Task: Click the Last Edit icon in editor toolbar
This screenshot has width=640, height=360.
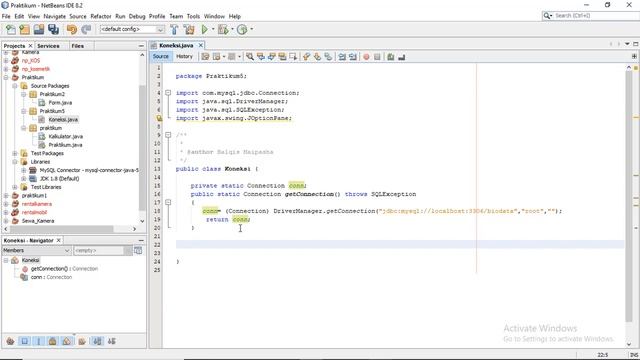Action: coord(205,57)
